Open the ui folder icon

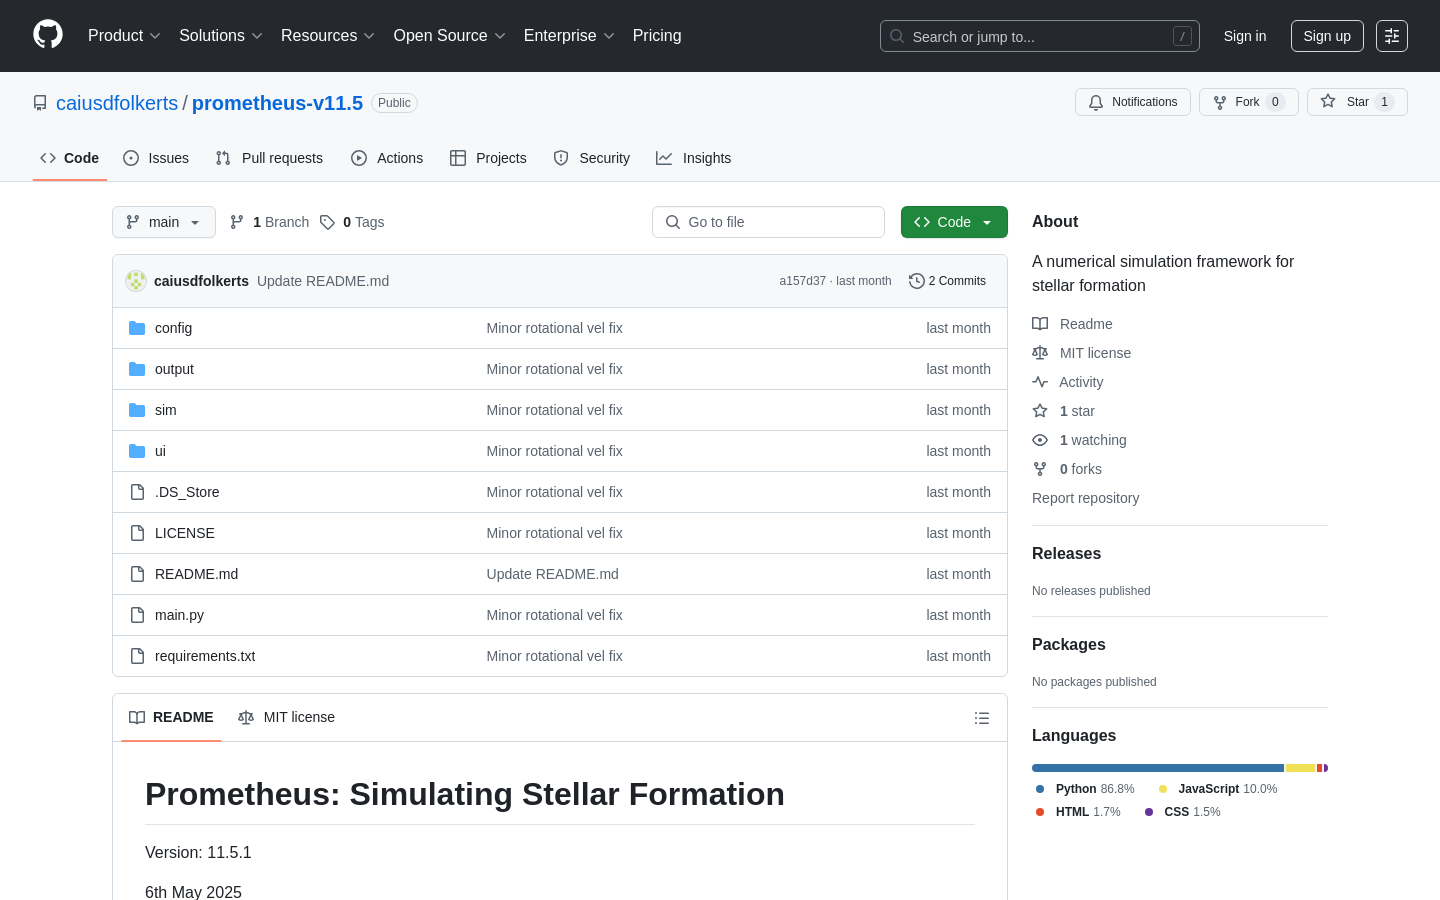pos(137,451)
